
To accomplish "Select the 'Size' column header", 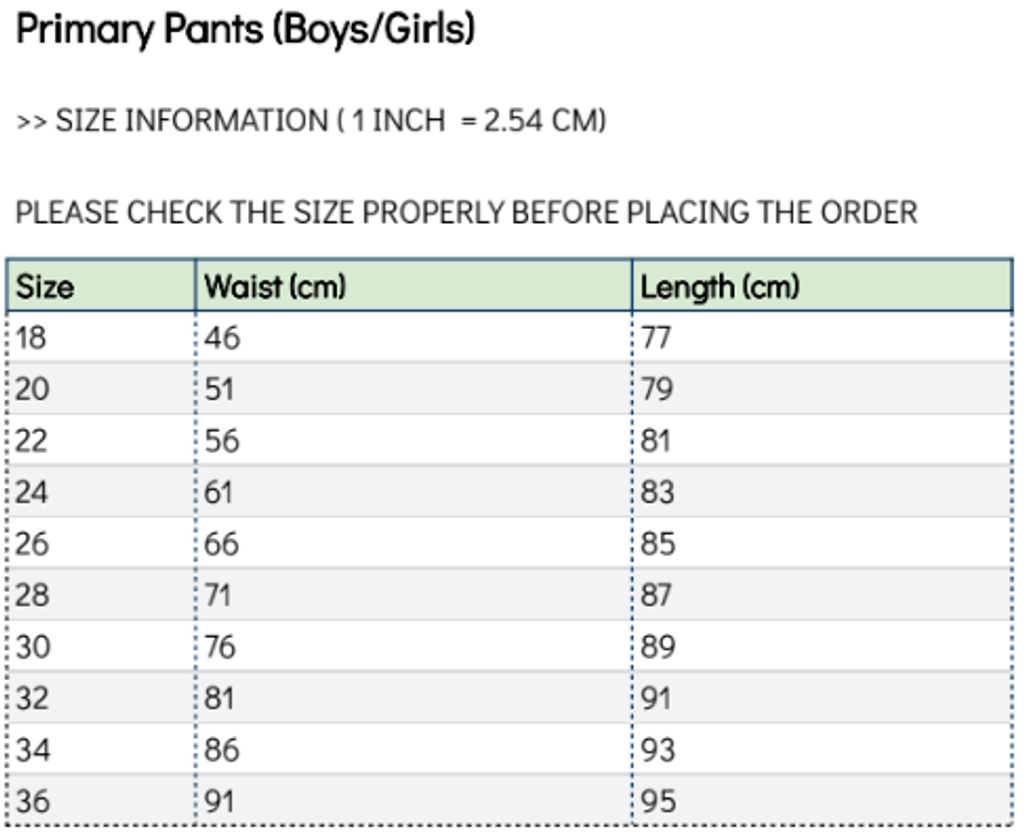I will point(46,287).
